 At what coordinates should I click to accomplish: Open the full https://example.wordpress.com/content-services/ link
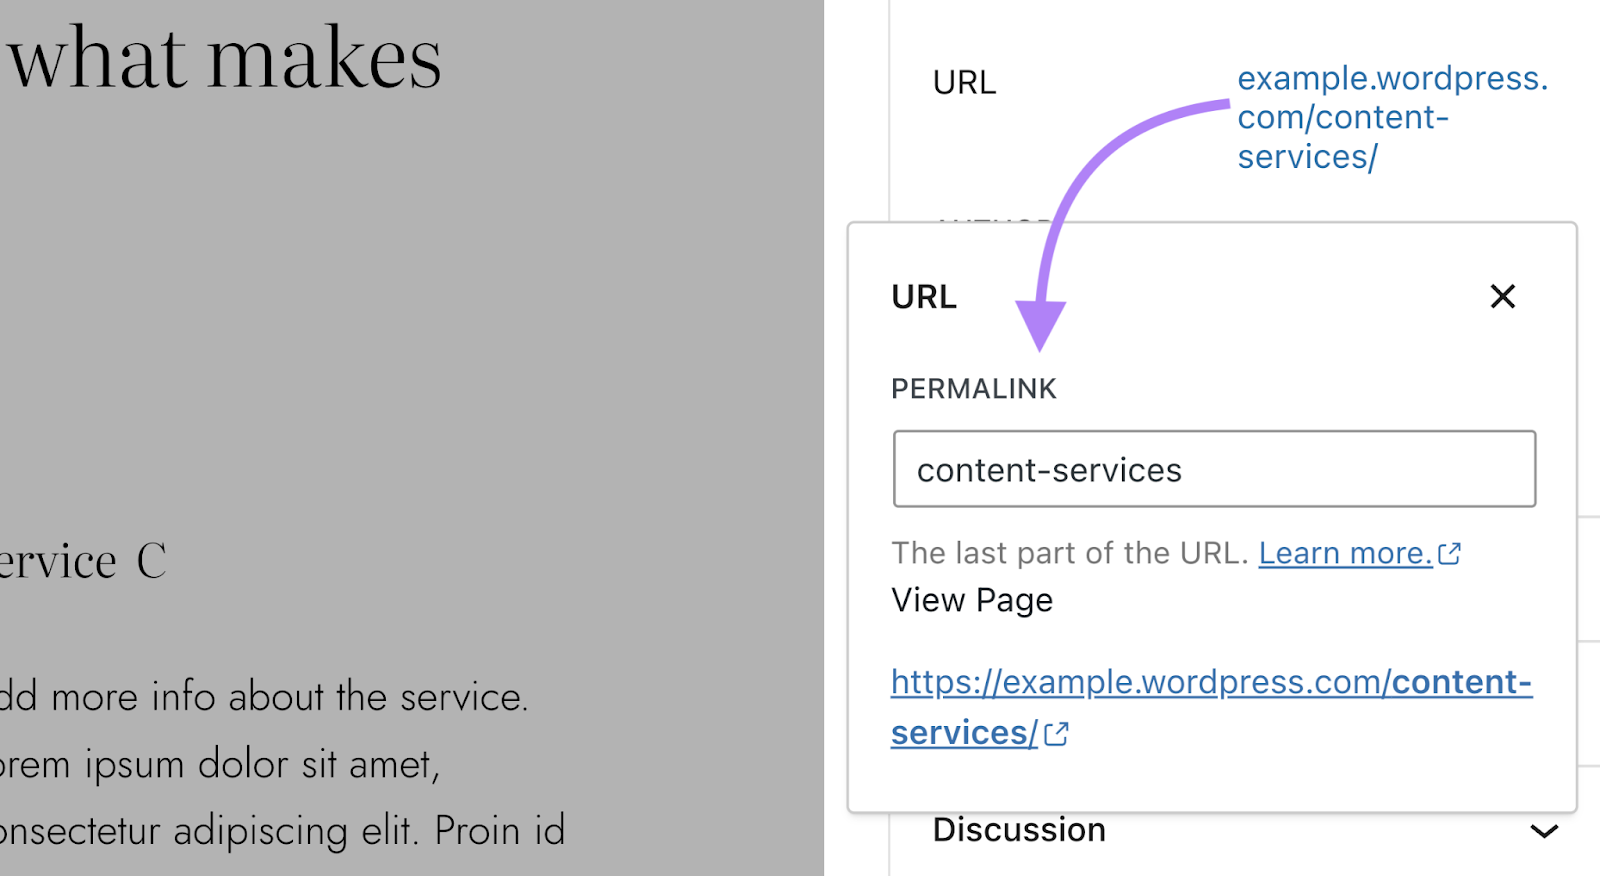coord(1210,683)
